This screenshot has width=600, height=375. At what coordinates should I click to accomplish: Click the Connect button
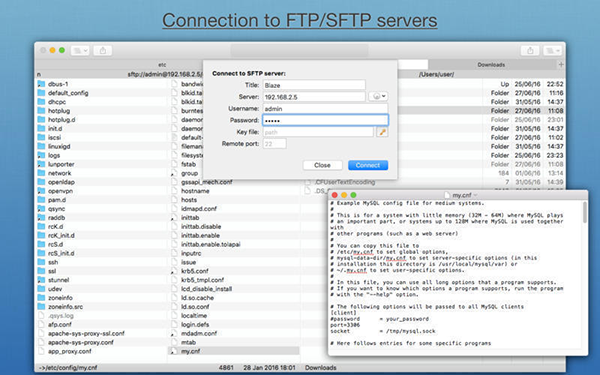tap(368, 165)
